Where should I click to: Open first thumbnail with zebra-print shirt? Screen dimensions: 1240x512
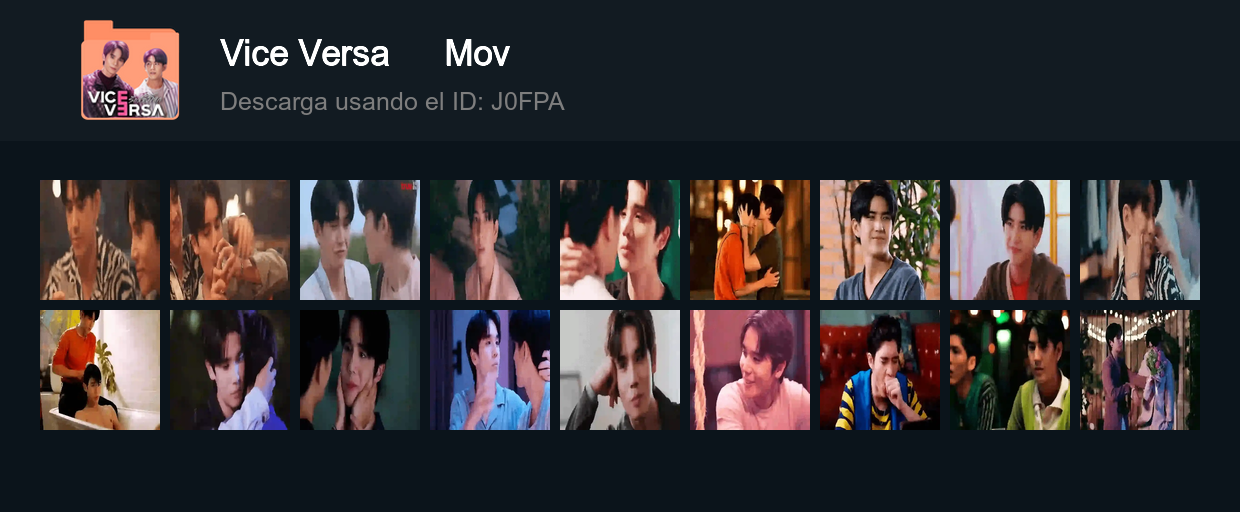100,240
